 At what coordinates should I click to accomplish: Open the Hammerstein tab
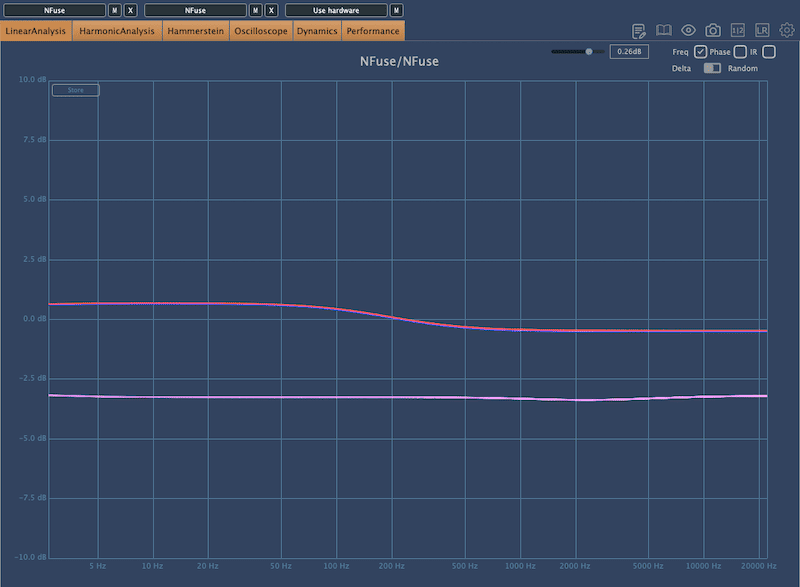coord(195,31)
